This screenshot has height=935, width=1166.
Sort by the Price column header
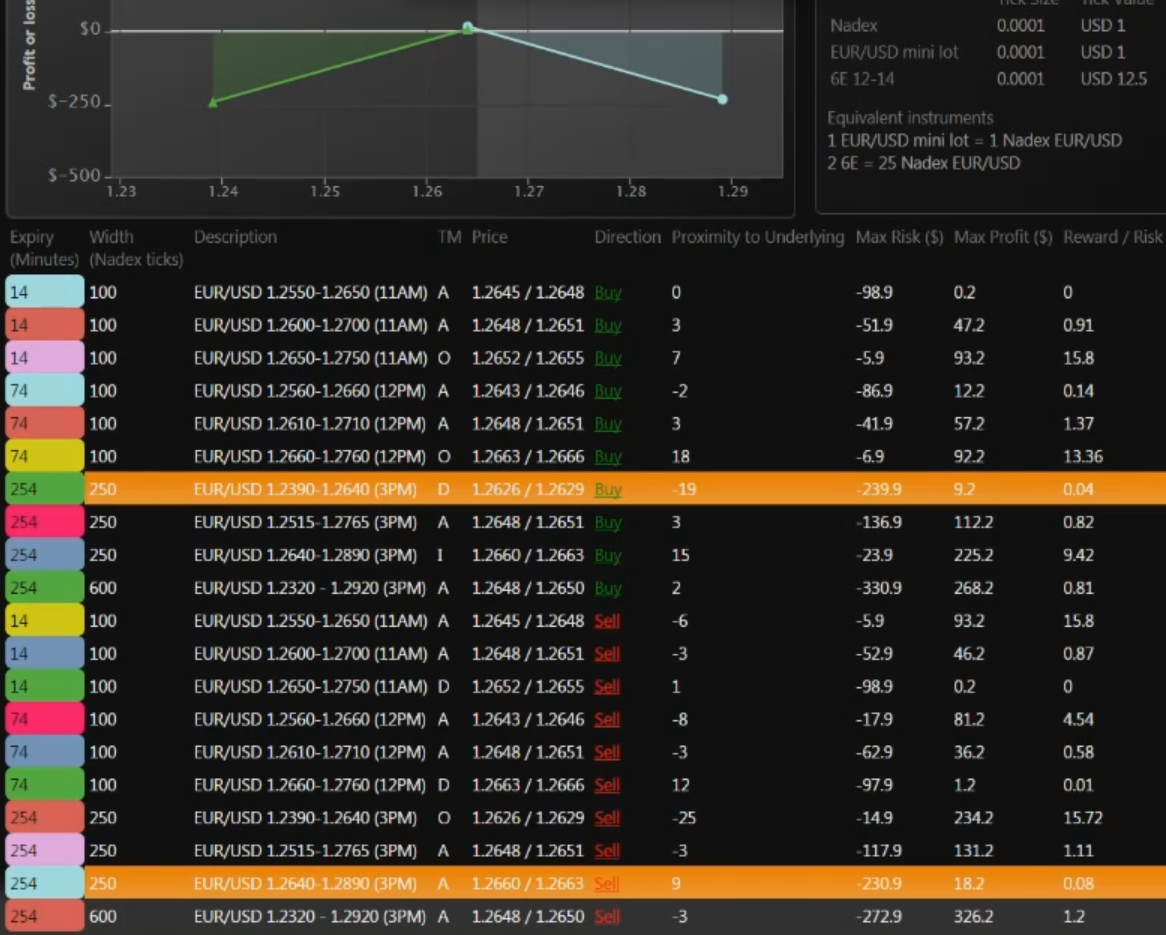pos(489,237)
